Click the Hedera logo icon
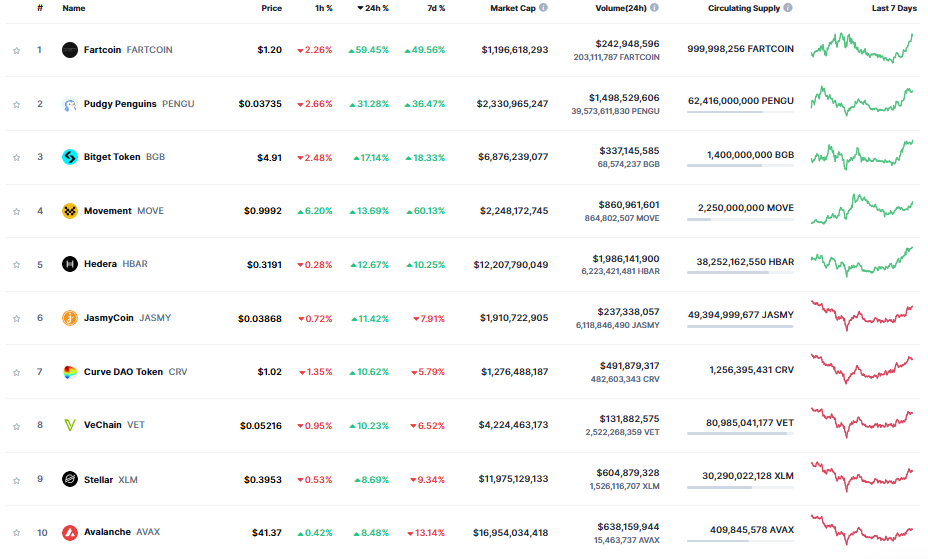Image resolution: width=928 pixels, height=559 pixels. [69, 264]
